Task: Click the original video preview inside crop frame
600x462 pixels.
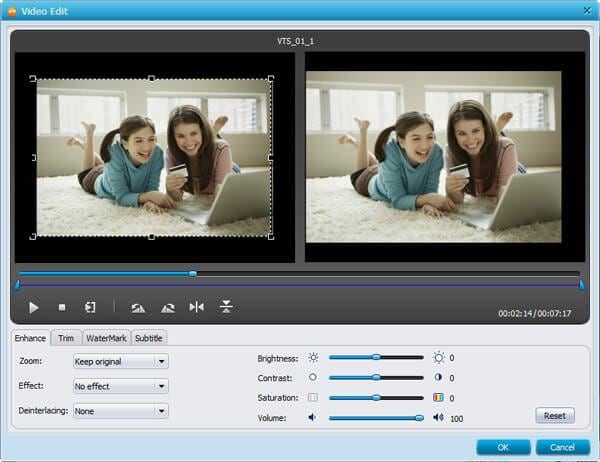Action: (x=154, y=158)
